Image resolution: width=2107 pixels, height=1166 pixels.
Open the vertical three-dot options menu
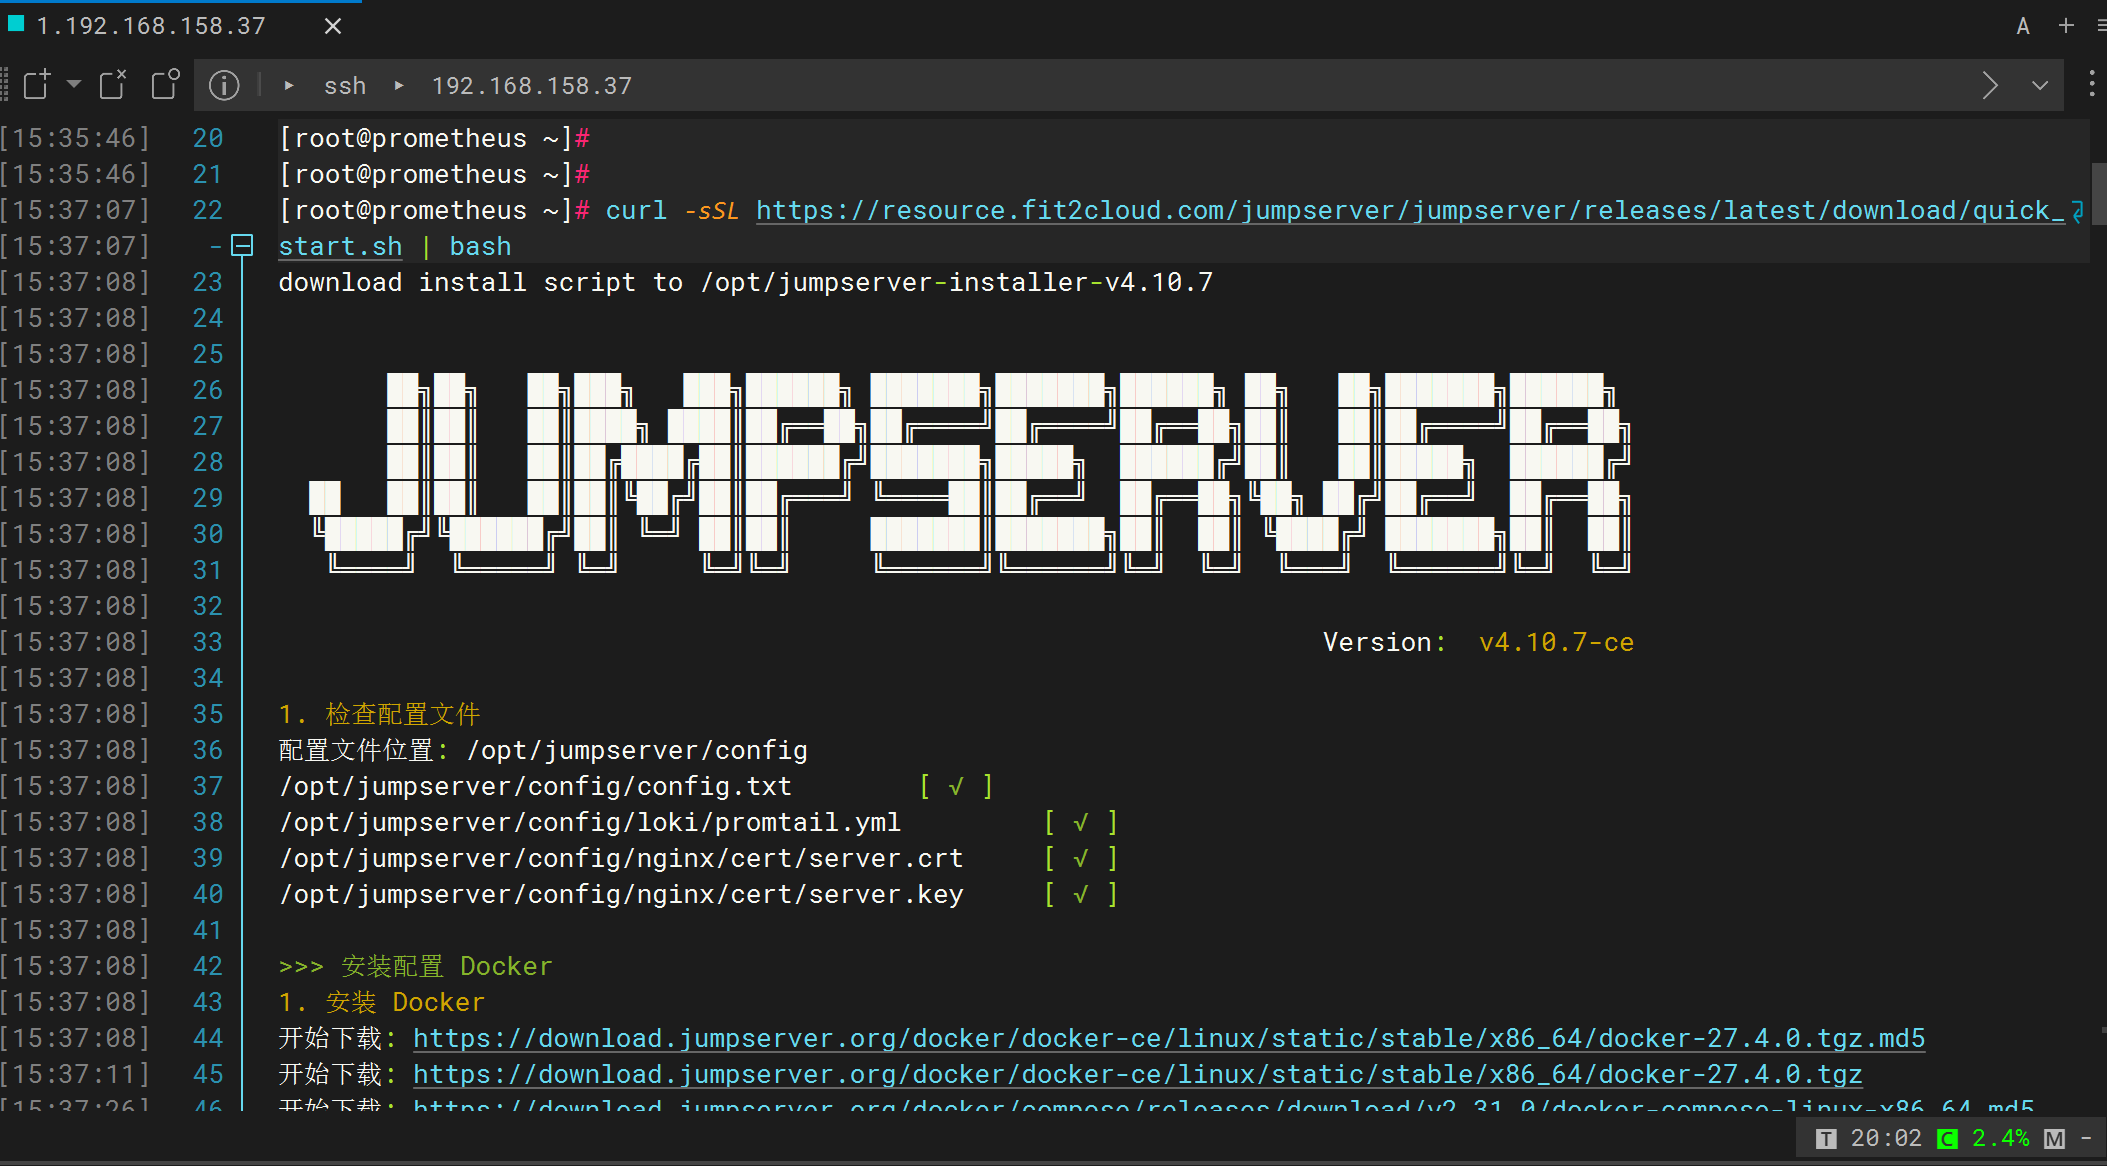[x=2091, y=84]
